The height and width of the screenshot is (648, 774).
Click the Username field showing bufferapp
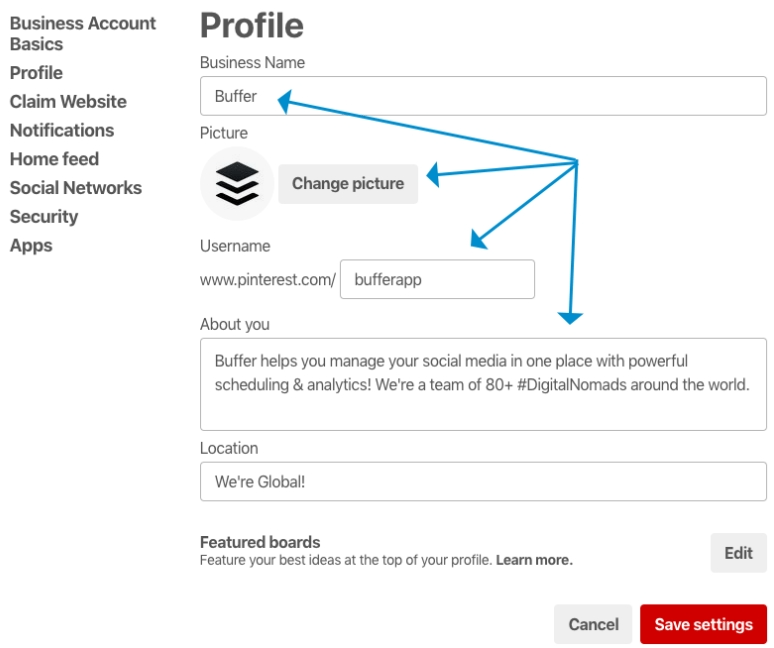(437, 280)
